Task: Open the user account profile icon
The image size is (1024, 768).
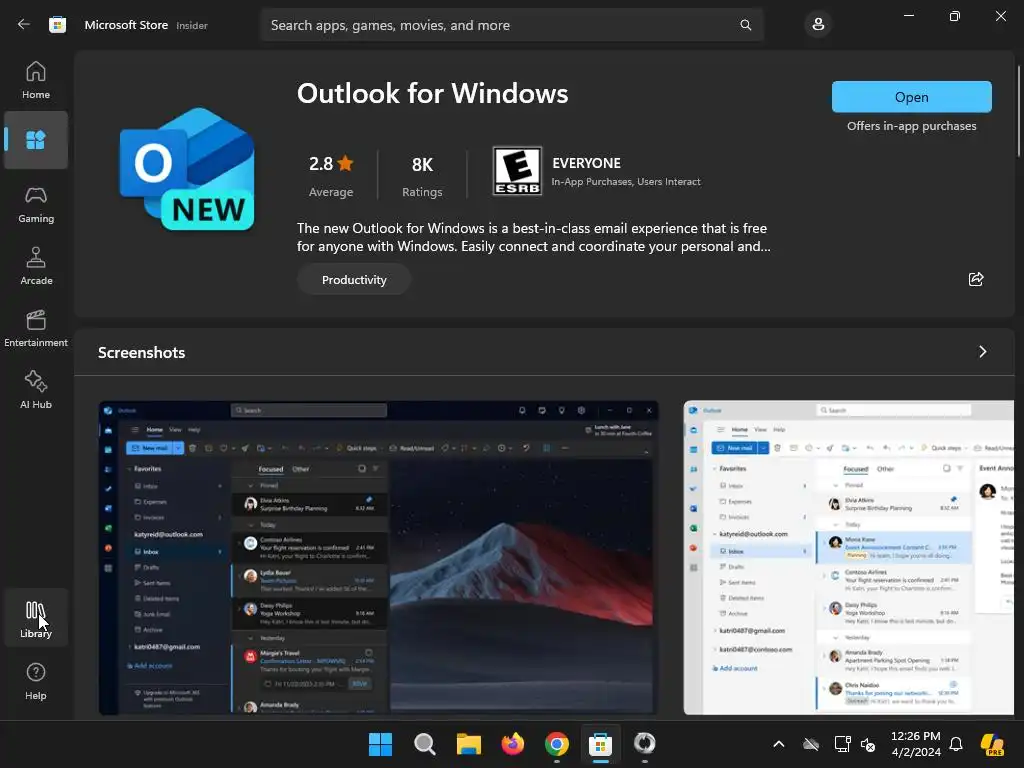Action: pos(818,25)
